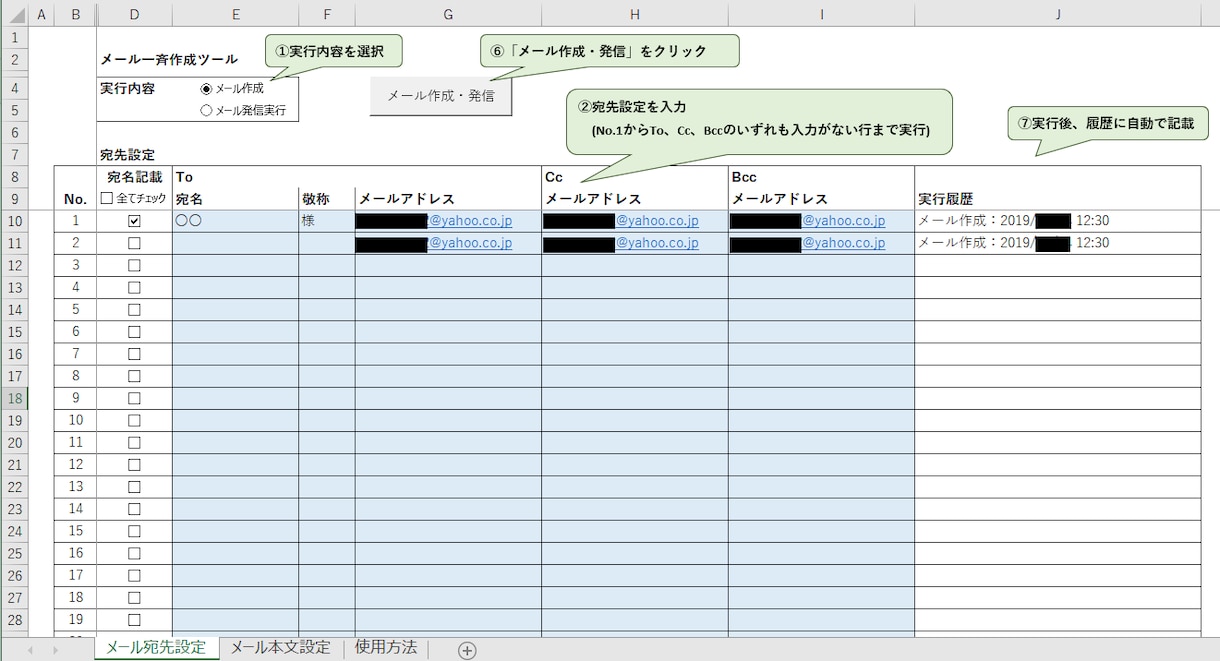Select column header J
The height and width of the screenshot is (661, 1220).
pos(1057,13)
